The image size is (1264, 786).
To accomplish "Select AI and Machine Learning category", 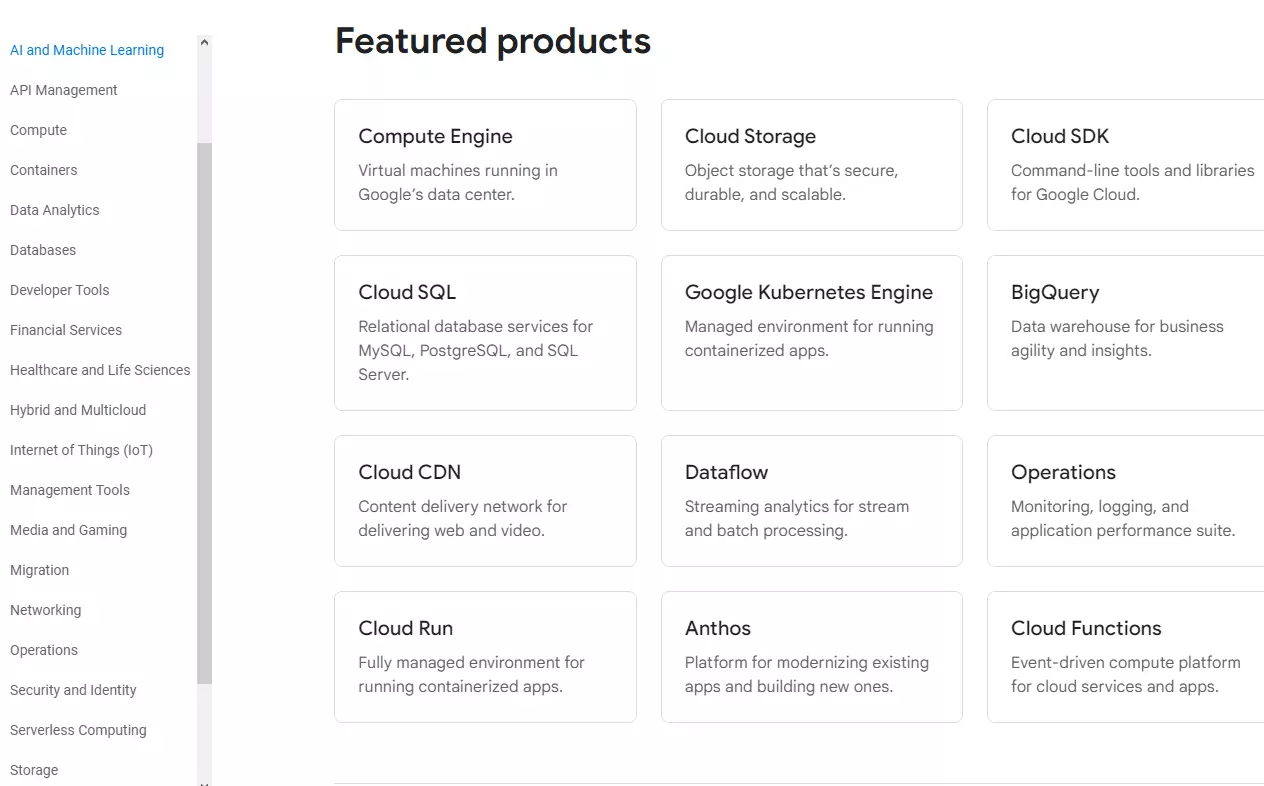I will click(86, 50).
